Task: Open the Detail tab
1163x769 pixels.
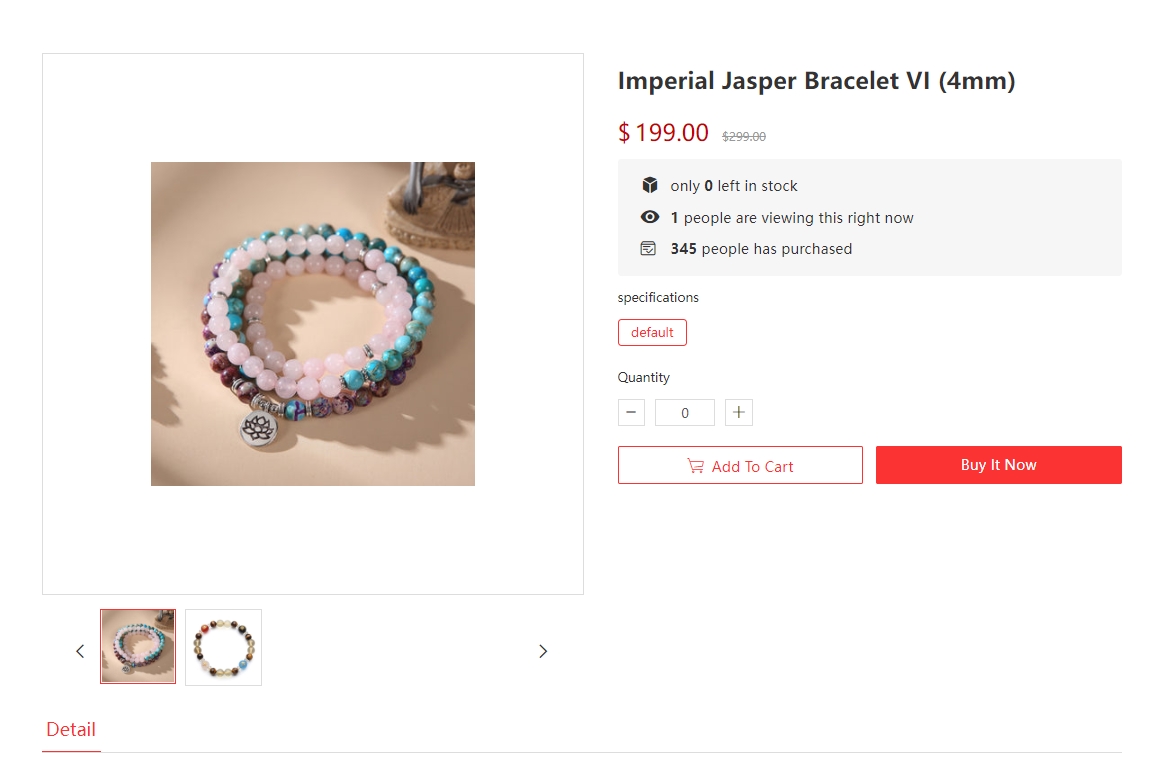Action: pos(71,730)
